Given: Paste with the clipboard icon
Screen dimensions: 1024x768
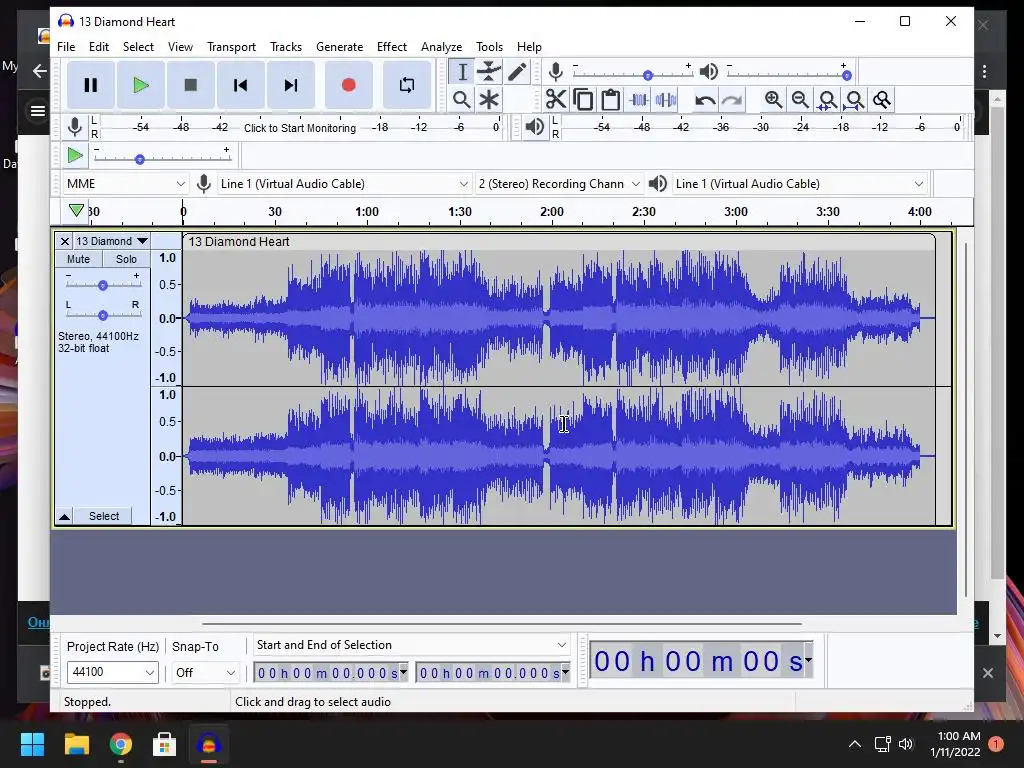Looking at the screenshot, I should (x=611, y=100).
